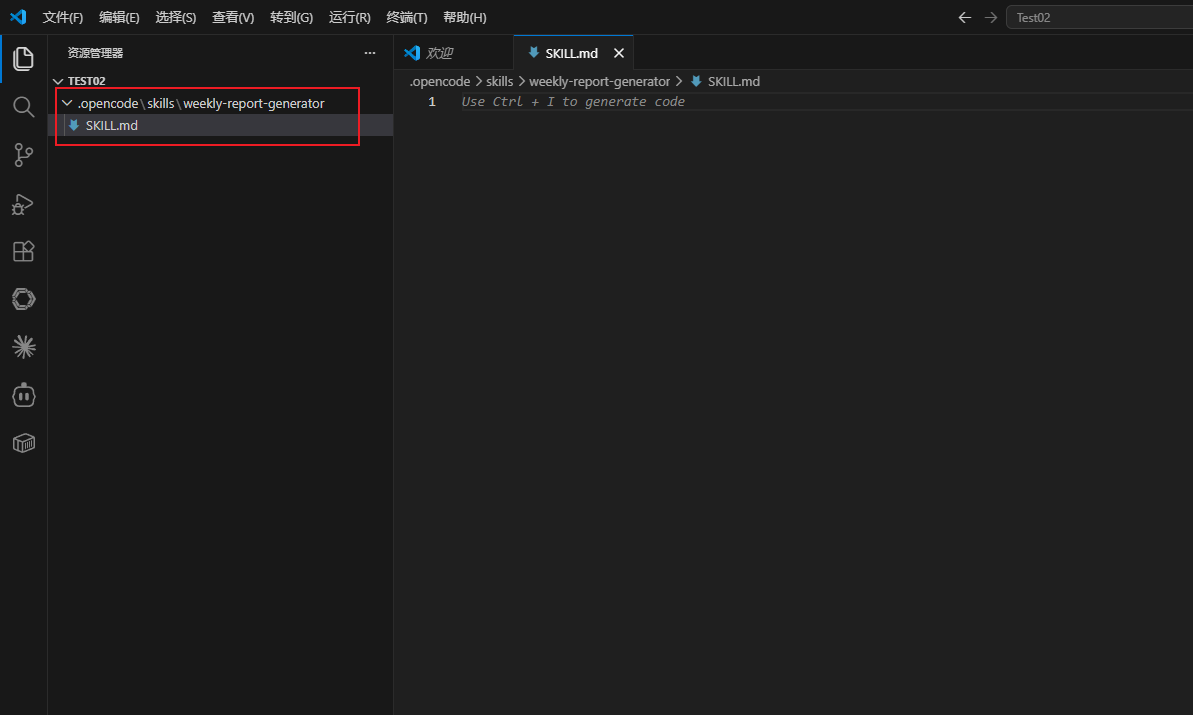Click editor line 1 placeholder text
Image resolution: width=1193 pixels, height=715 pixels.
click(573, 102)
